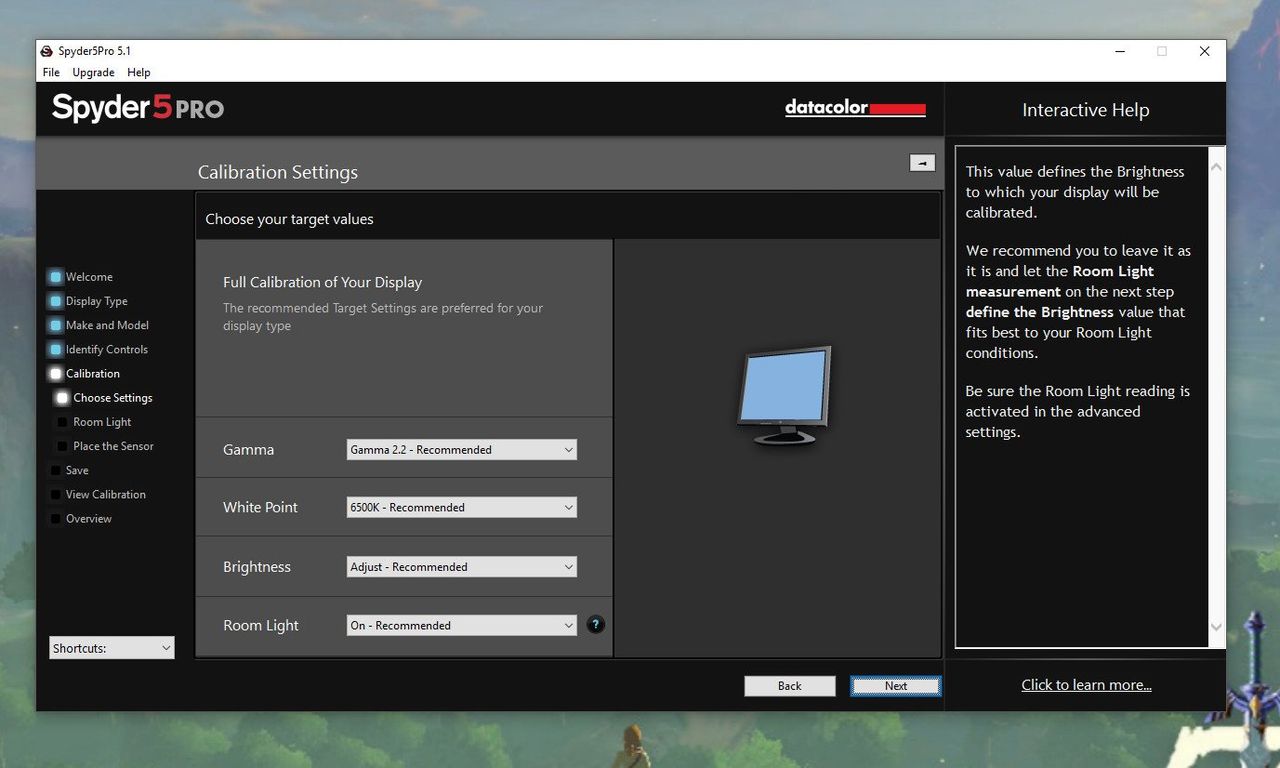This screenshot has height=768, width=1280.
Task: Open the Upgrade menu
Action: click(x=93, y=72)
